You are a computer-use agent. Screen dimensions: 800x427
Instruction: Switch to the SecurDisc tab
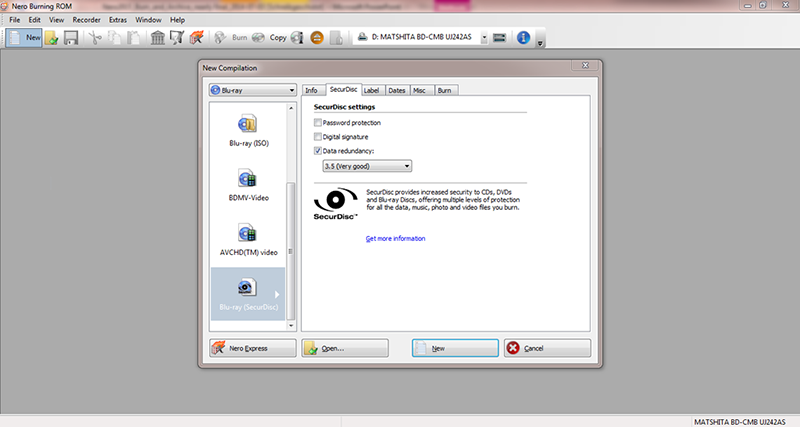point(343,89)
